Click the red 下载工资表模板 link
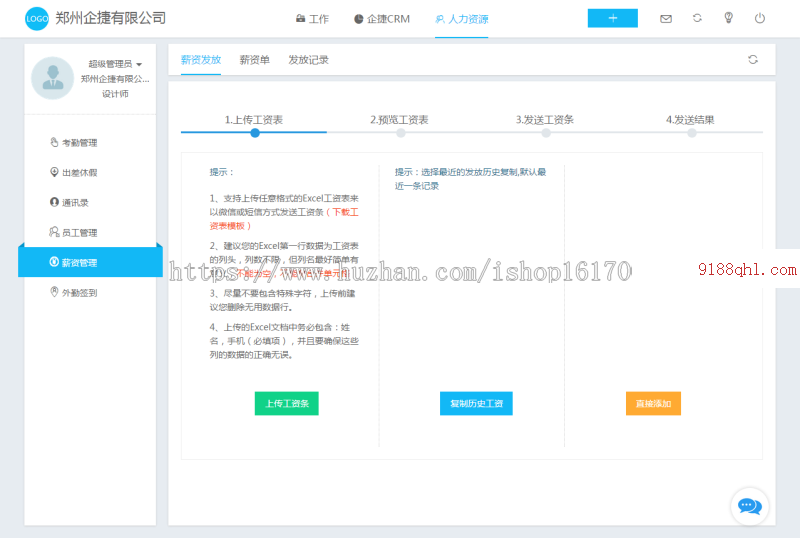Viewport: 800px width, 538px height. coord(284,219)
